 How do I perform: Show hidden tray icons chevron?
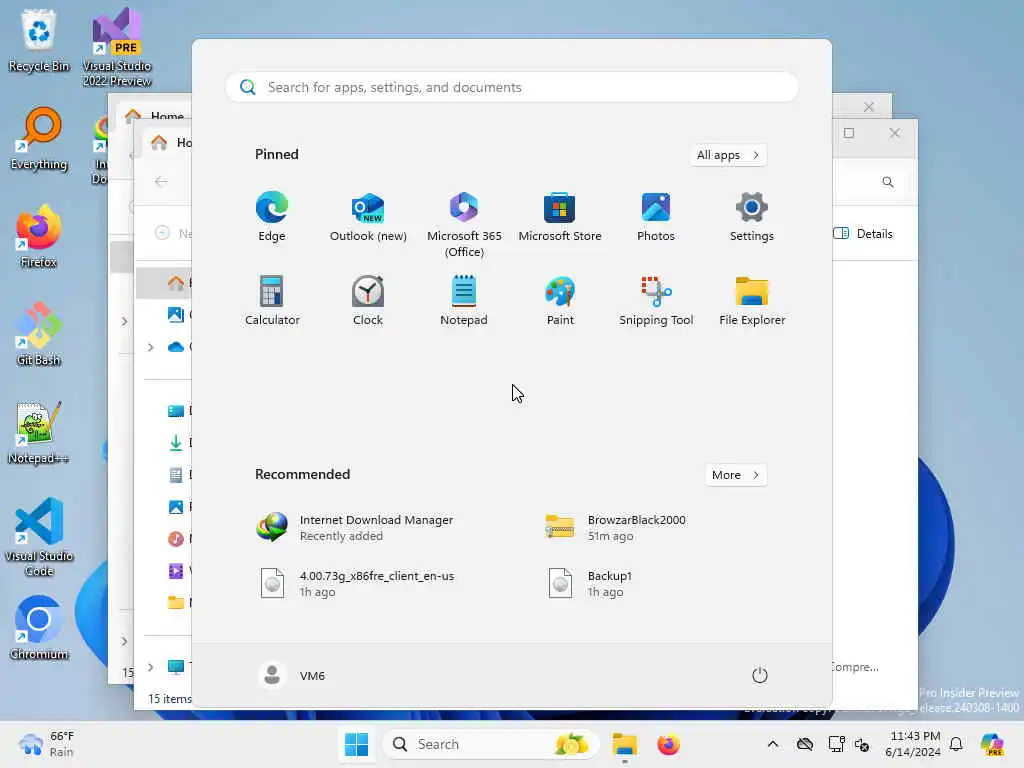tap(773, 744)
